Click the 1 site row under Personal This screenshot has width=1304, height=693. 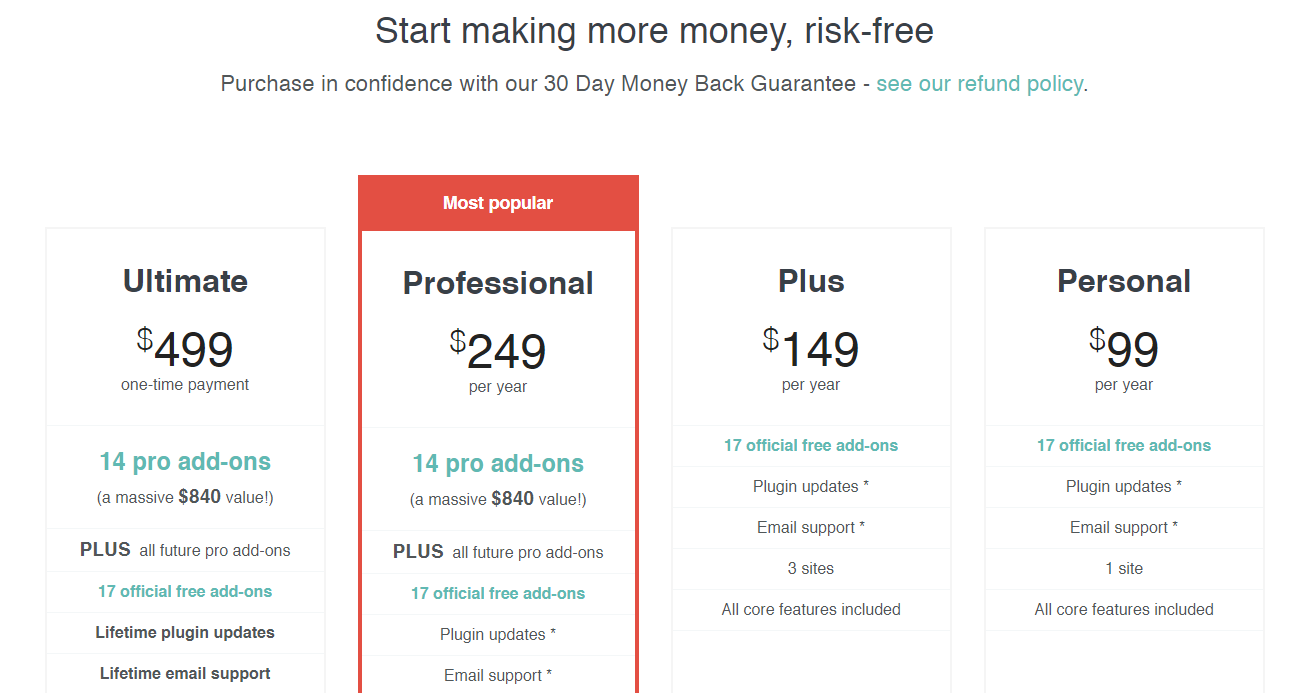(x=1123, y=568)
